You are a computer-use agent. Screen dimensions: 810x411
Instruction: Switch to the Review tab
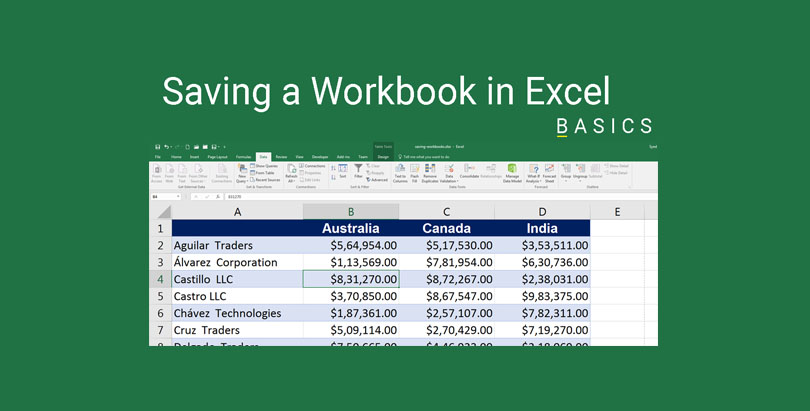tap(281, 157)
